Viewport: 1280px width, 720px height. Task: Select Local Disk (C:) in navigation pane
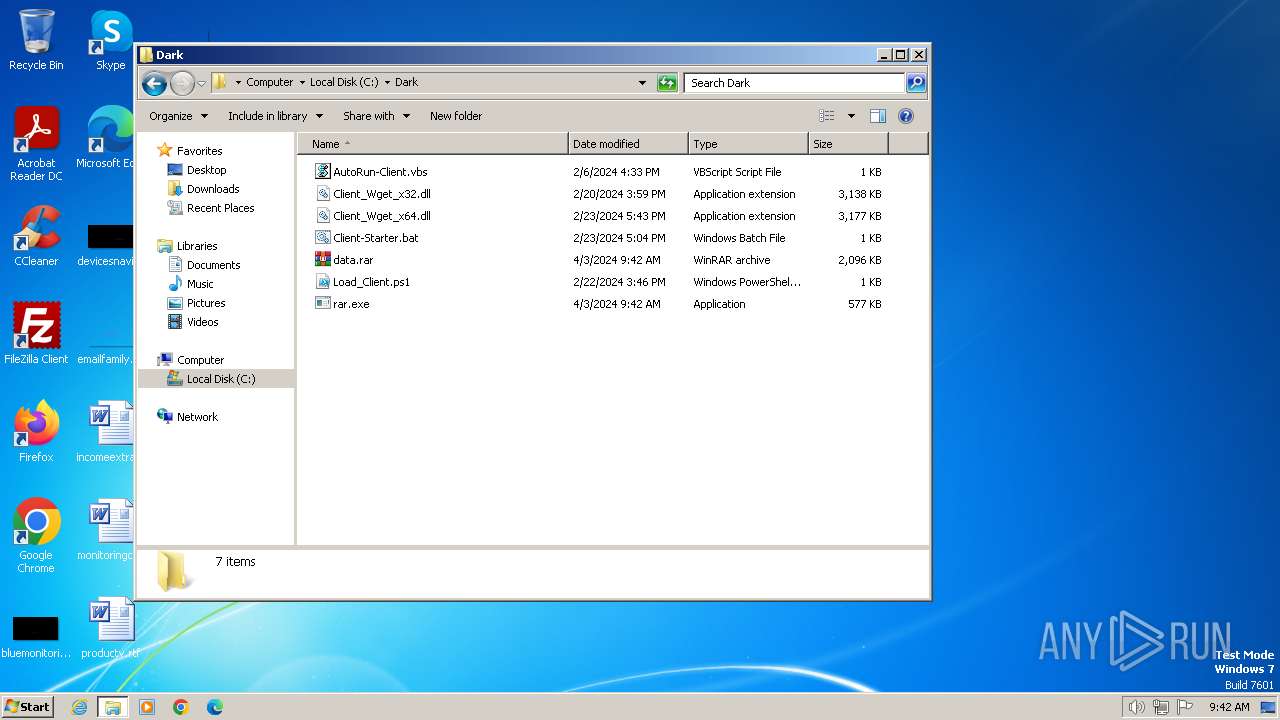pos(221,379)
